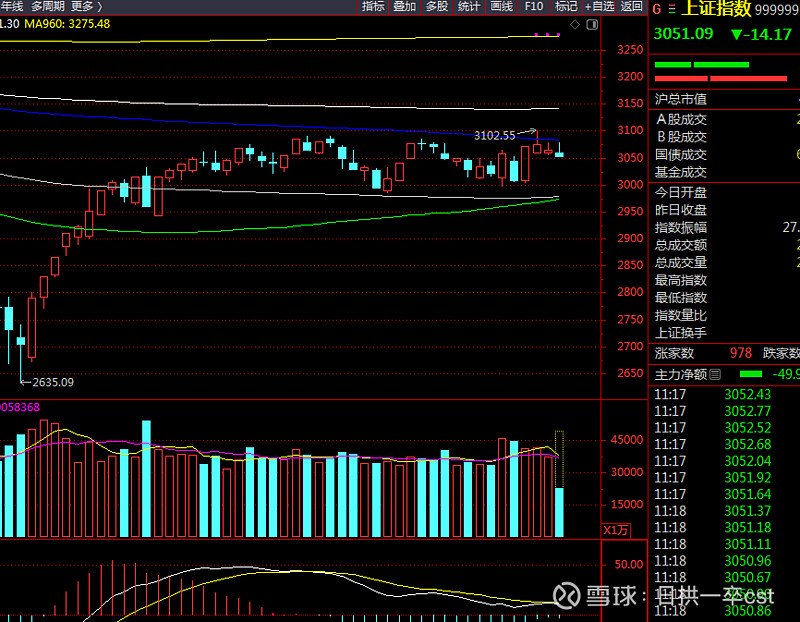This screenshot has width=800, height=622.
Task: Click the 返回 back button
Action: point(632,6)
